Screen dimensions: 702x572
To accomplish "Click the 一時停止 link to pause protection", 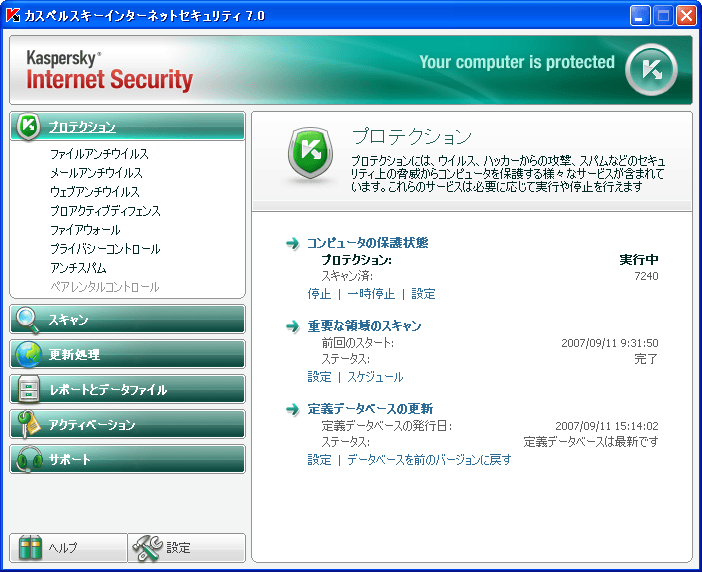I will [371, 294].
